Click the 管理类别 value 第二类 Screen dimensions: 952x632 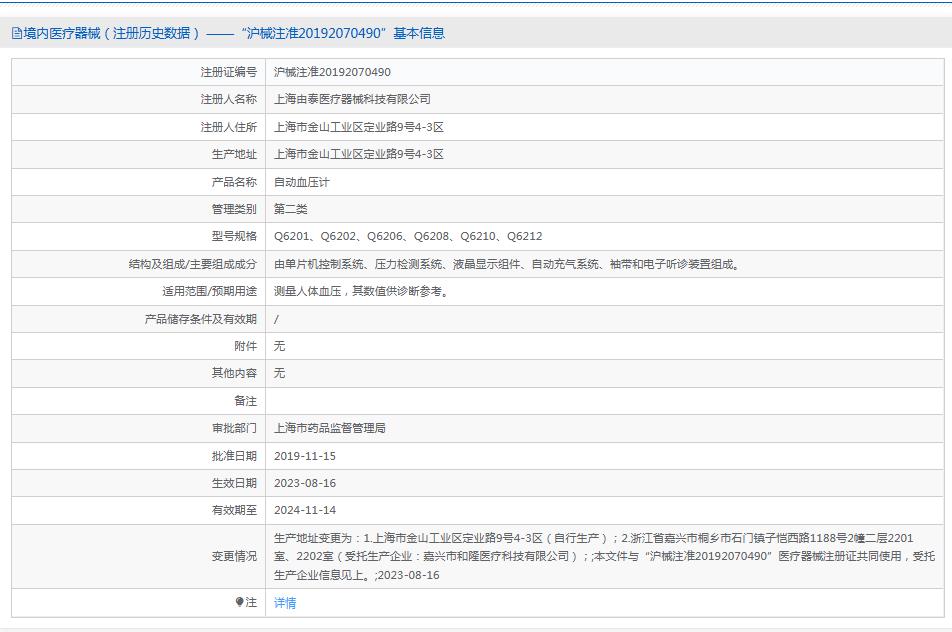click(x=290, y=209)
